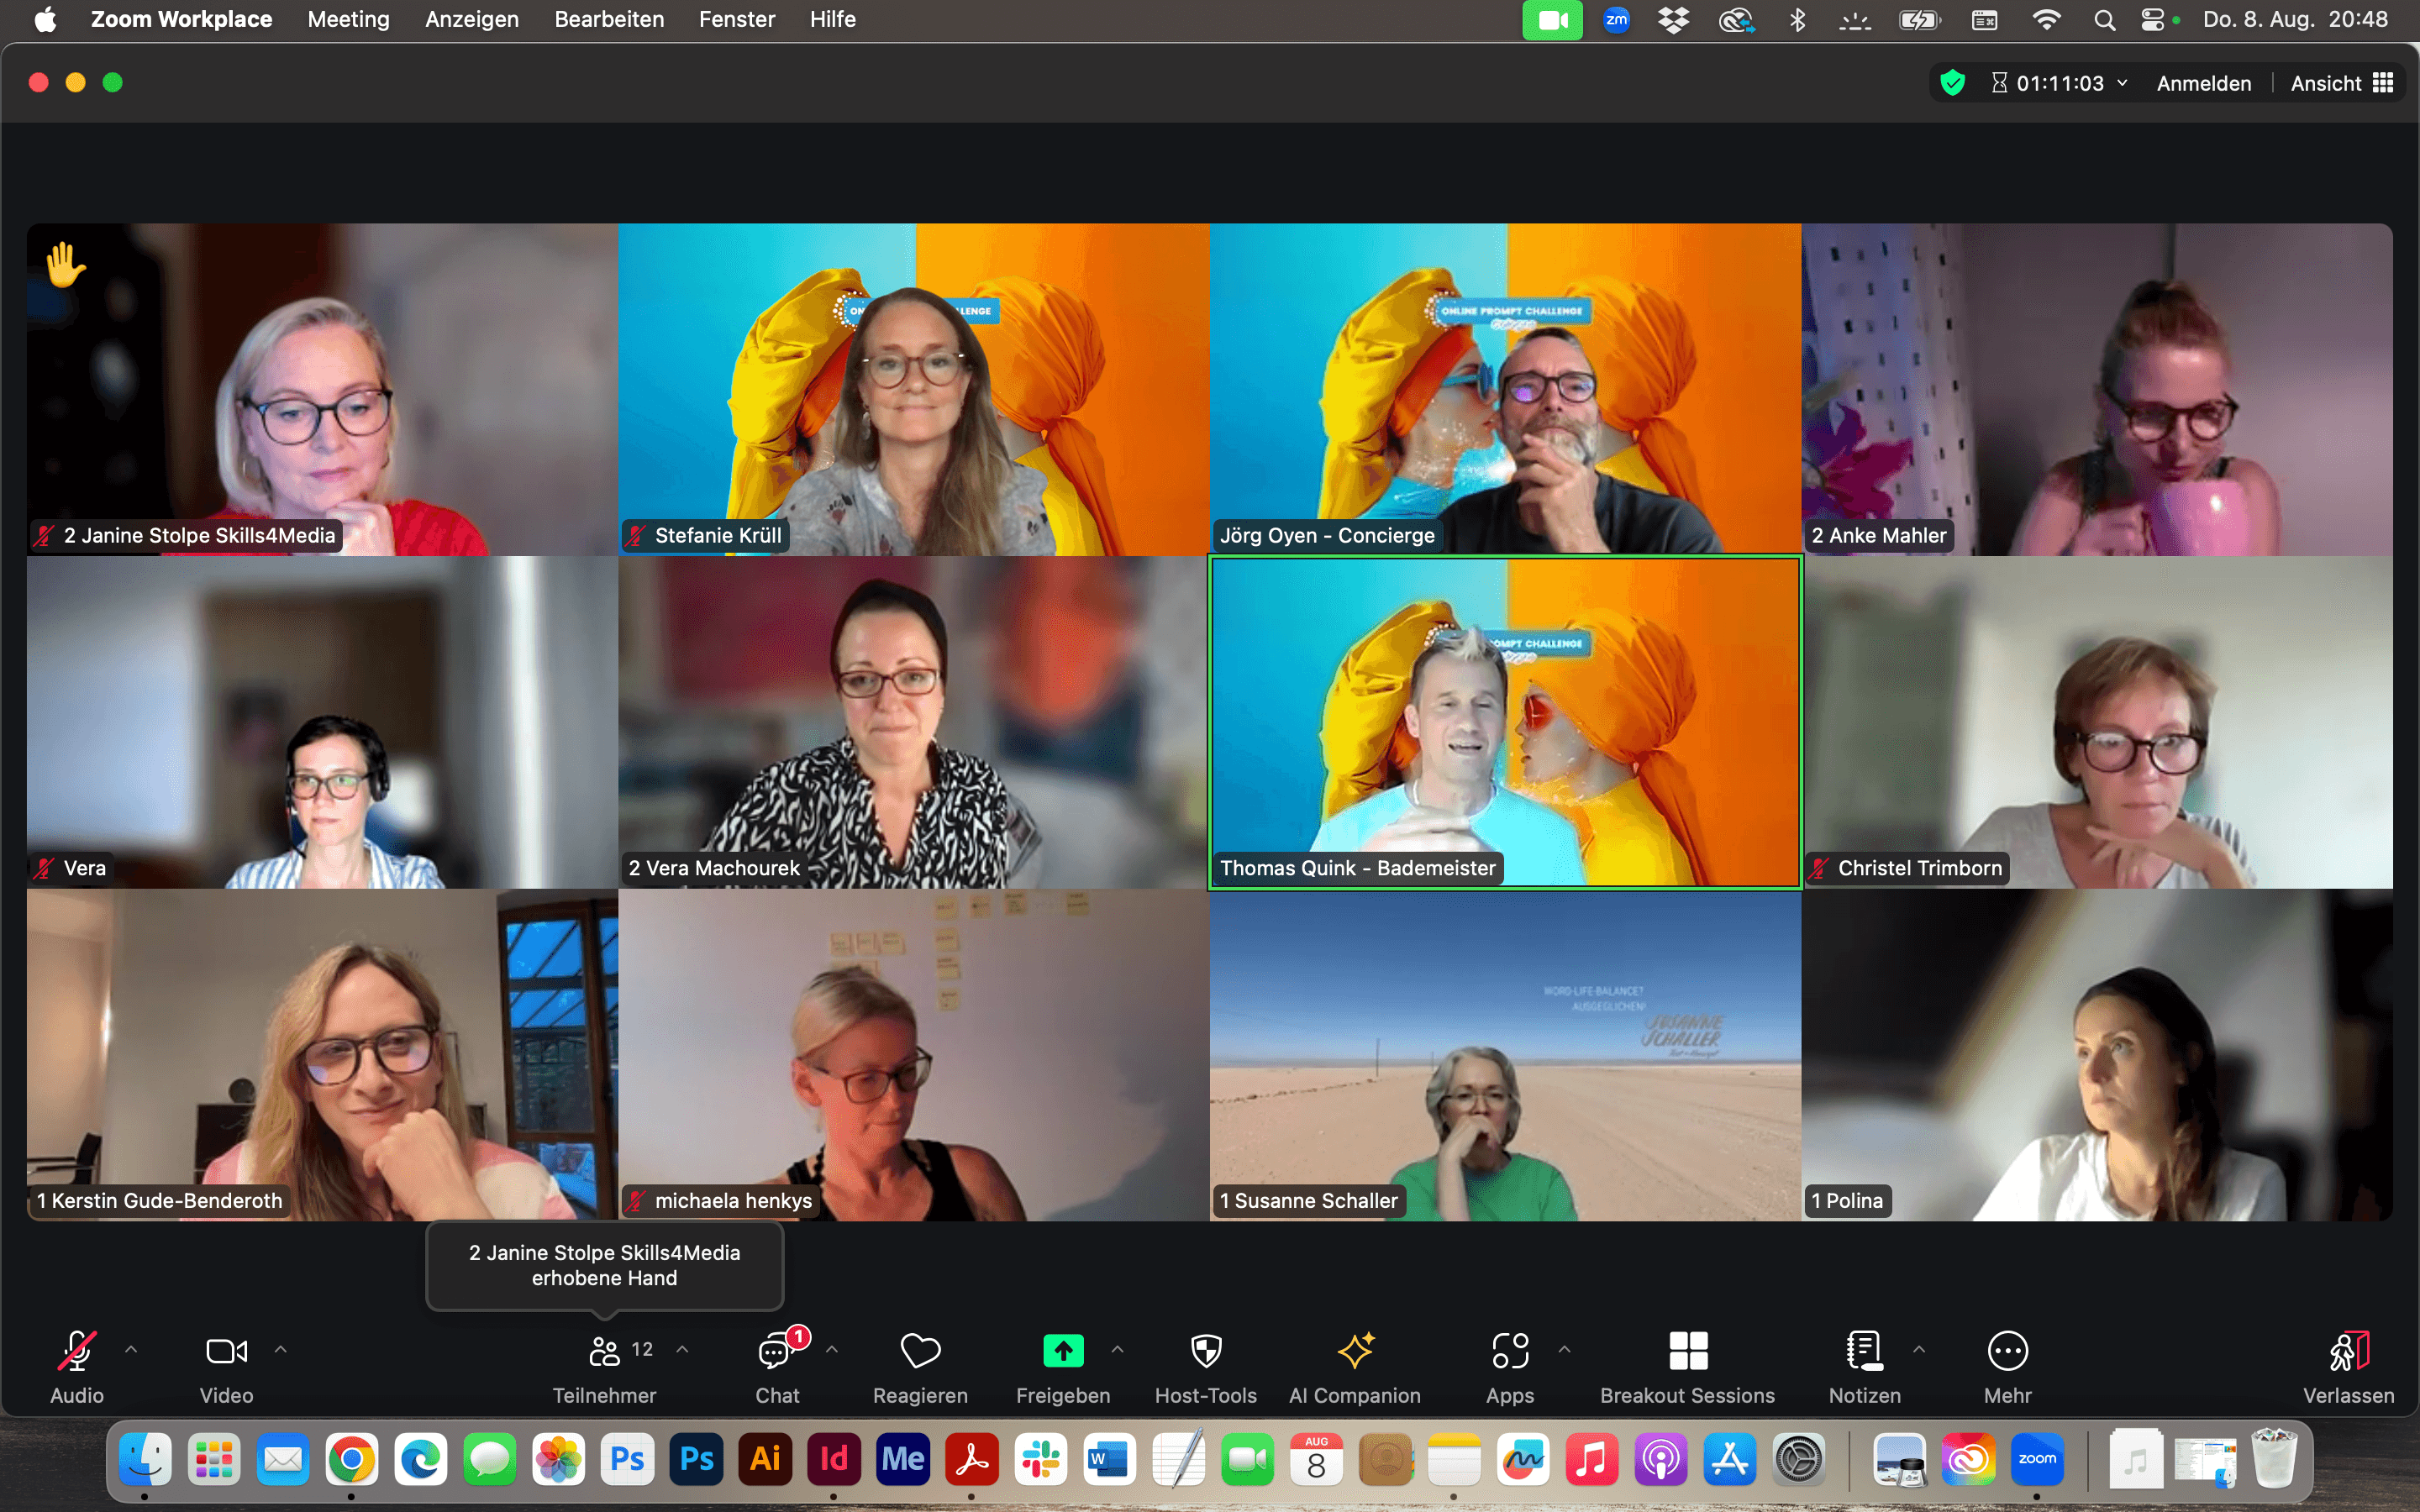Expand the chevron next to Freigeben
Screen dimensions: 2420x1512
click(1117, 1350)
